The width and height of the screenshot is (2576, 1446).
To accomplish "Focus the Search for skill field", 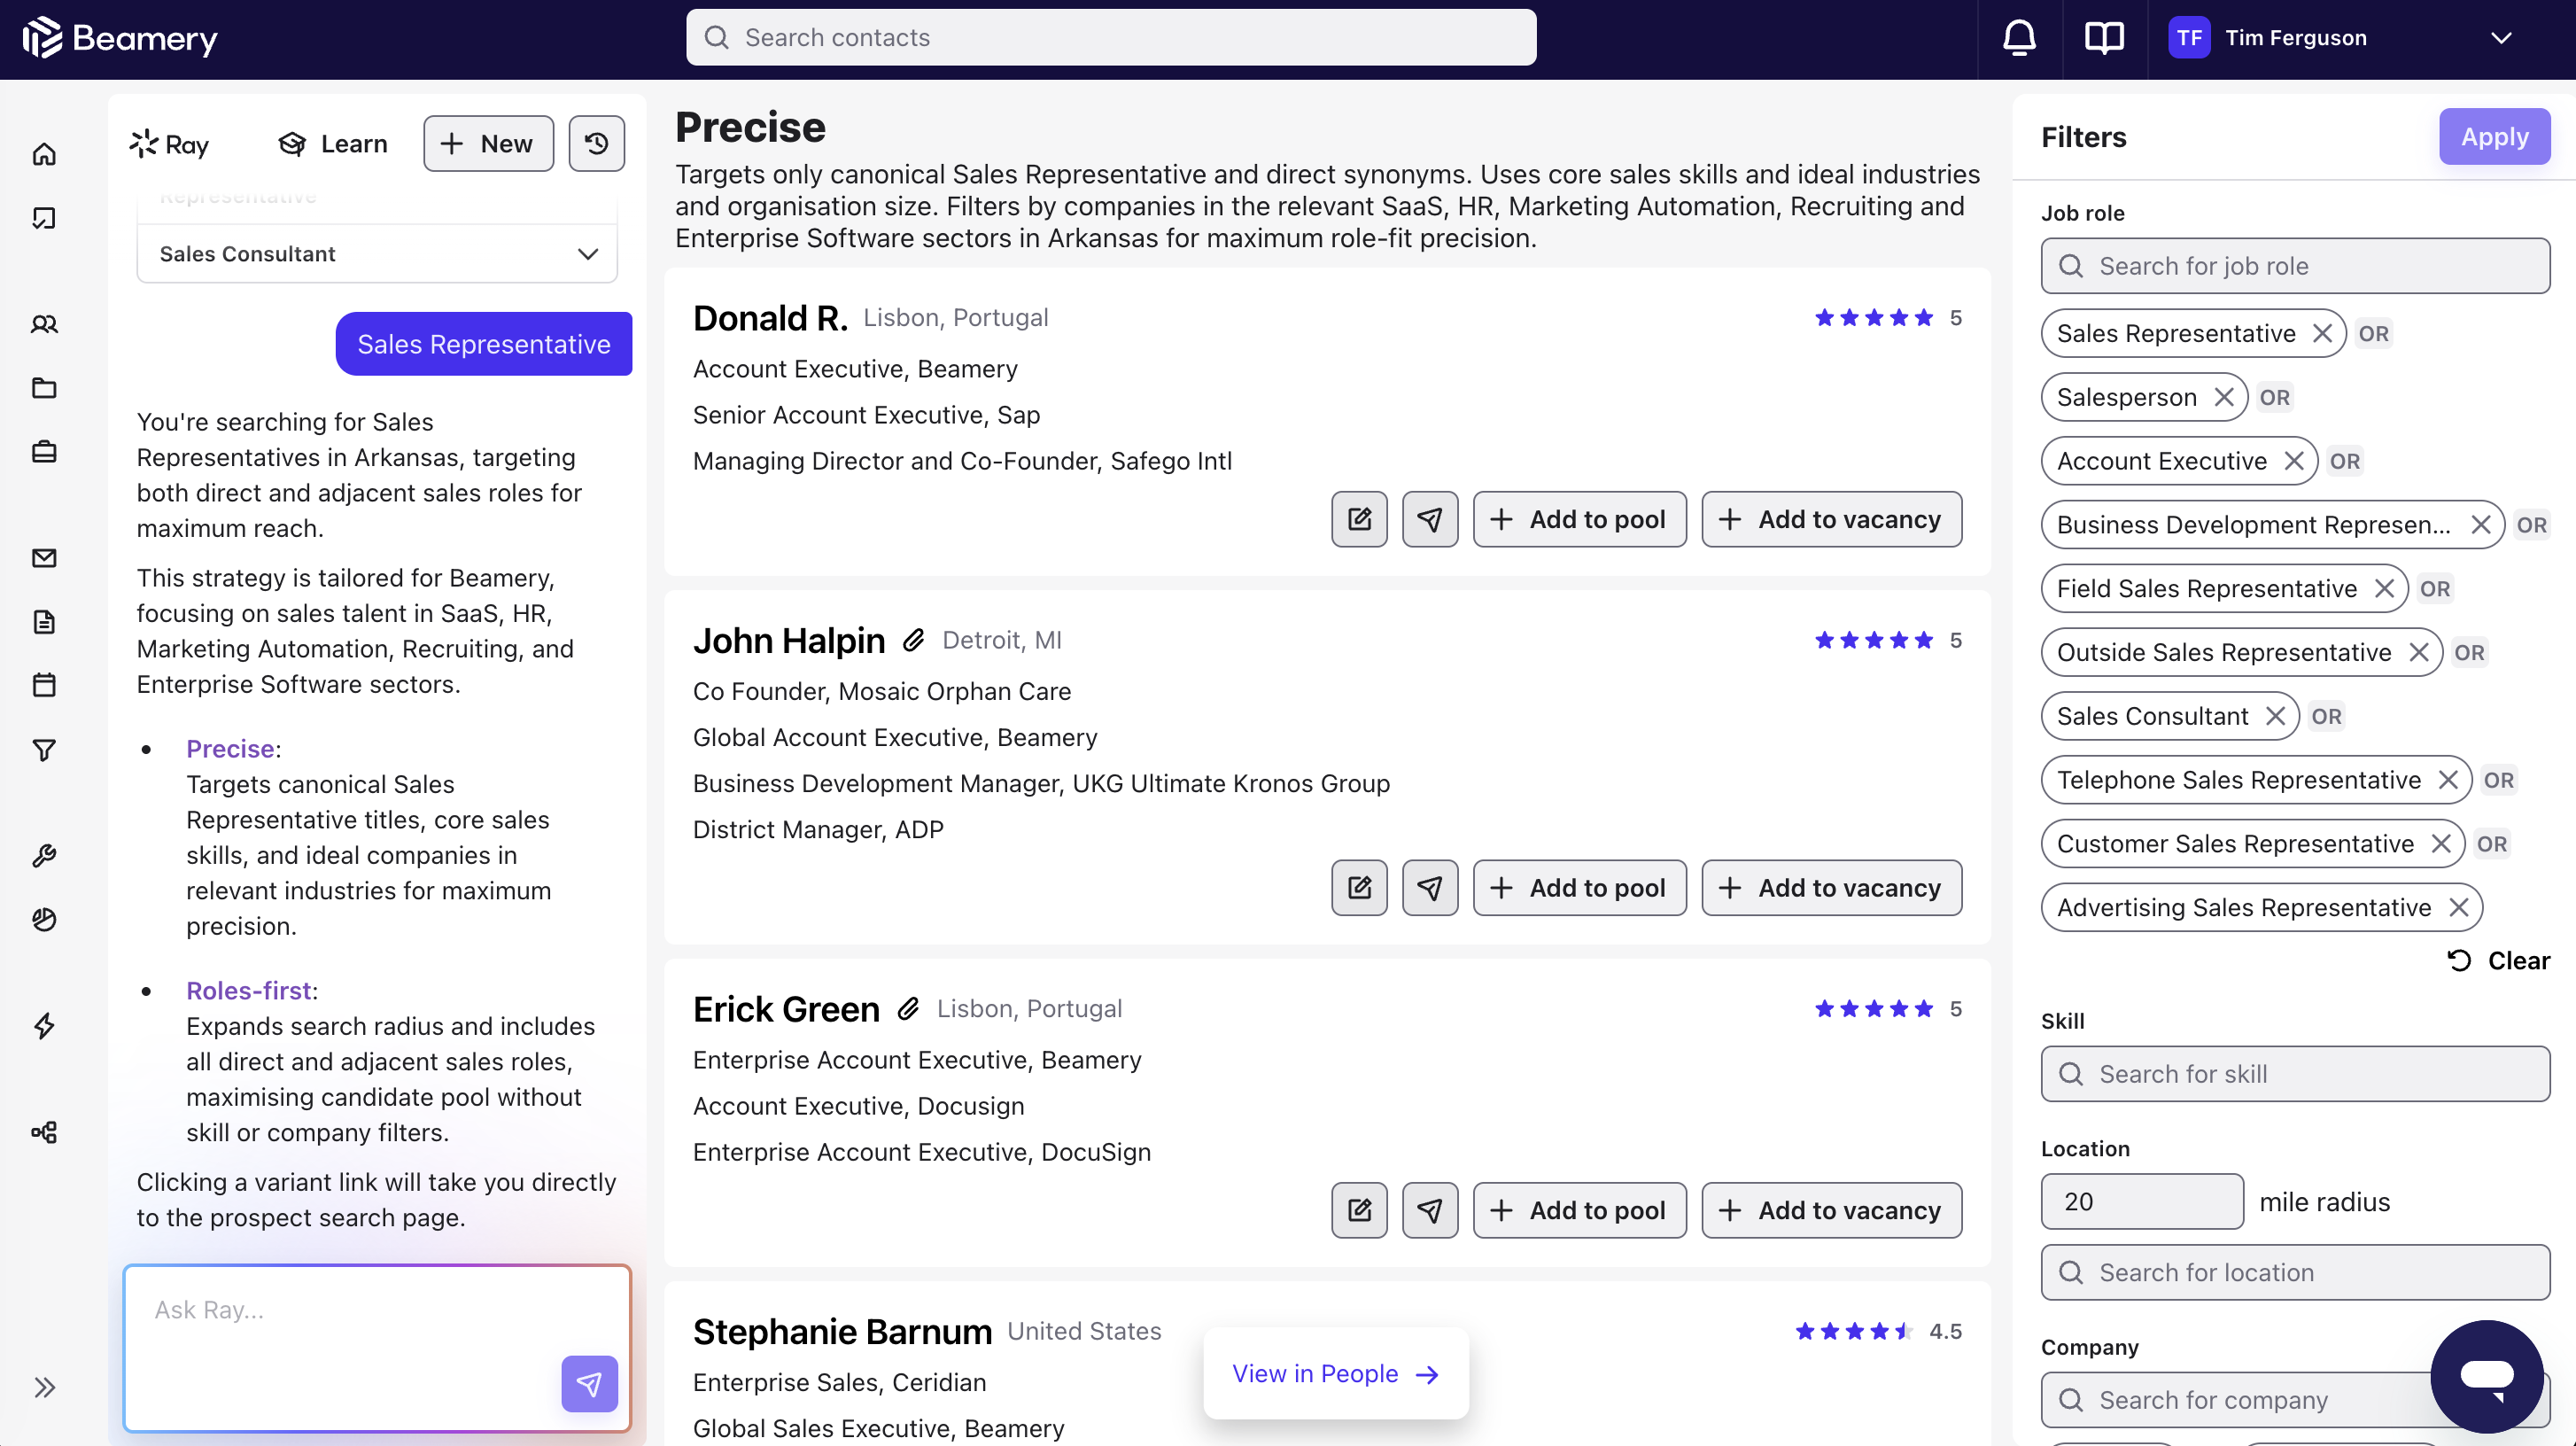I will click(2294, 1074).
